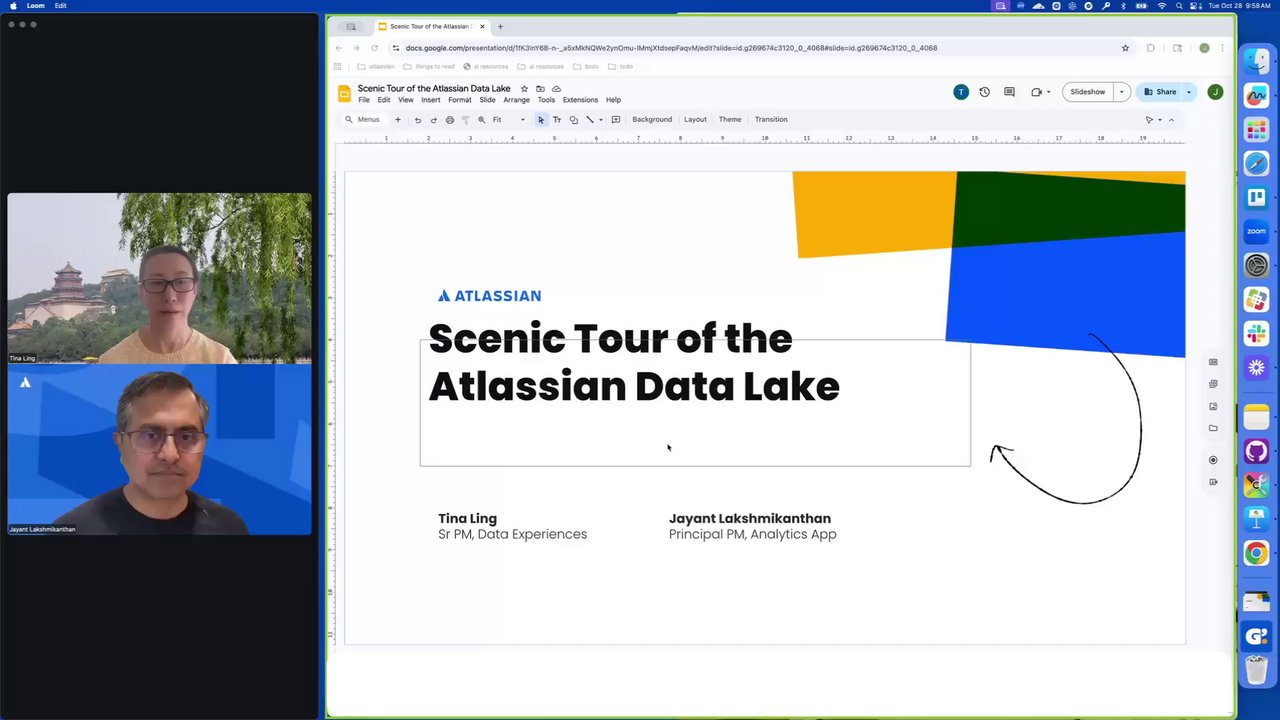Launch Zoom from the dock
The height and width of the screenshot is (720, 1280).
pos(1257,231)
